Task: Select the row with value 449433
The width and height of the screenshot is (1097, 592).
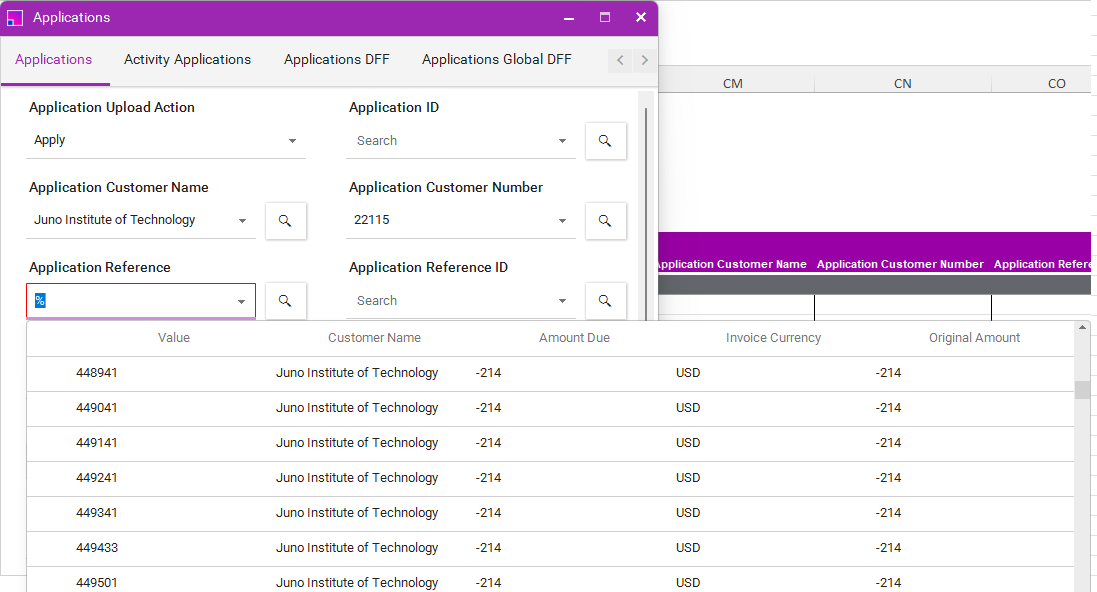Action: tap(551, 548)
